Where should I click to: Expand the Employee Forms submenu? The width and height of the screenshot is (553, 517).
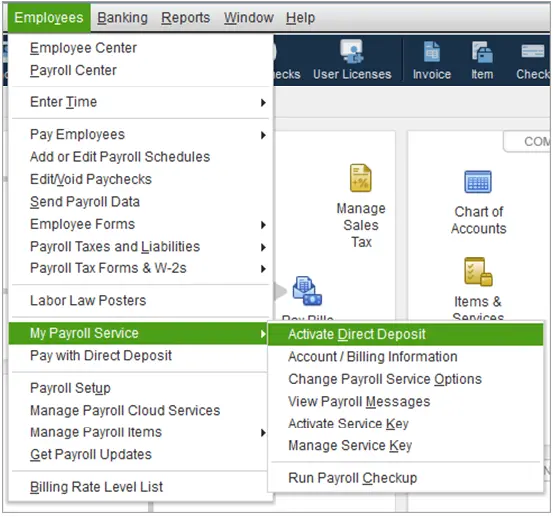point(140,224)
